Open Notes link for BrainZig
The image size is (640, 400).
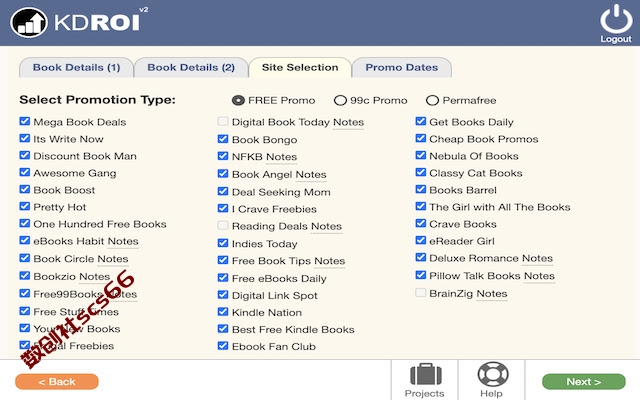pos(492,293)
